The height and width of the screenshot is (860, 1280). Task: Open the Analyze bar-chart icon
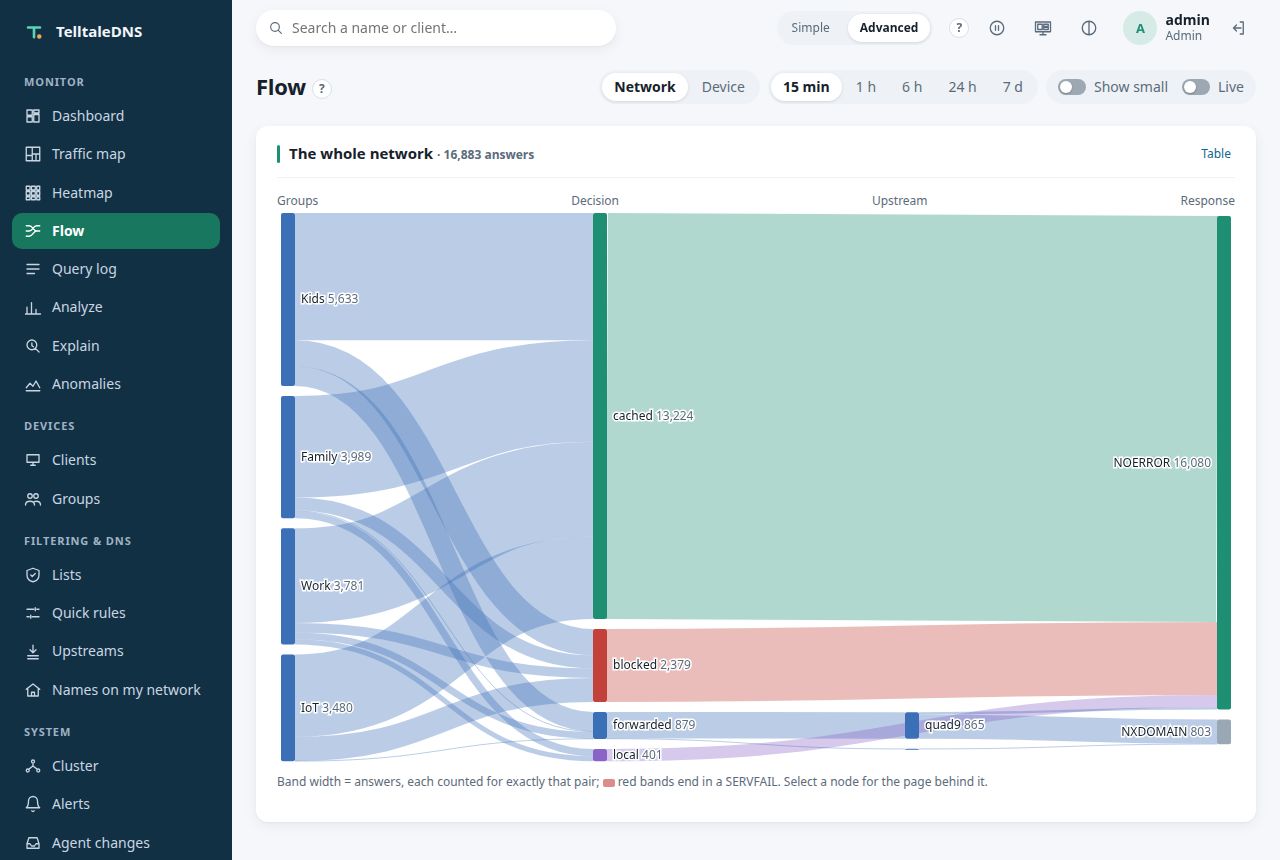tap(33, 307)
